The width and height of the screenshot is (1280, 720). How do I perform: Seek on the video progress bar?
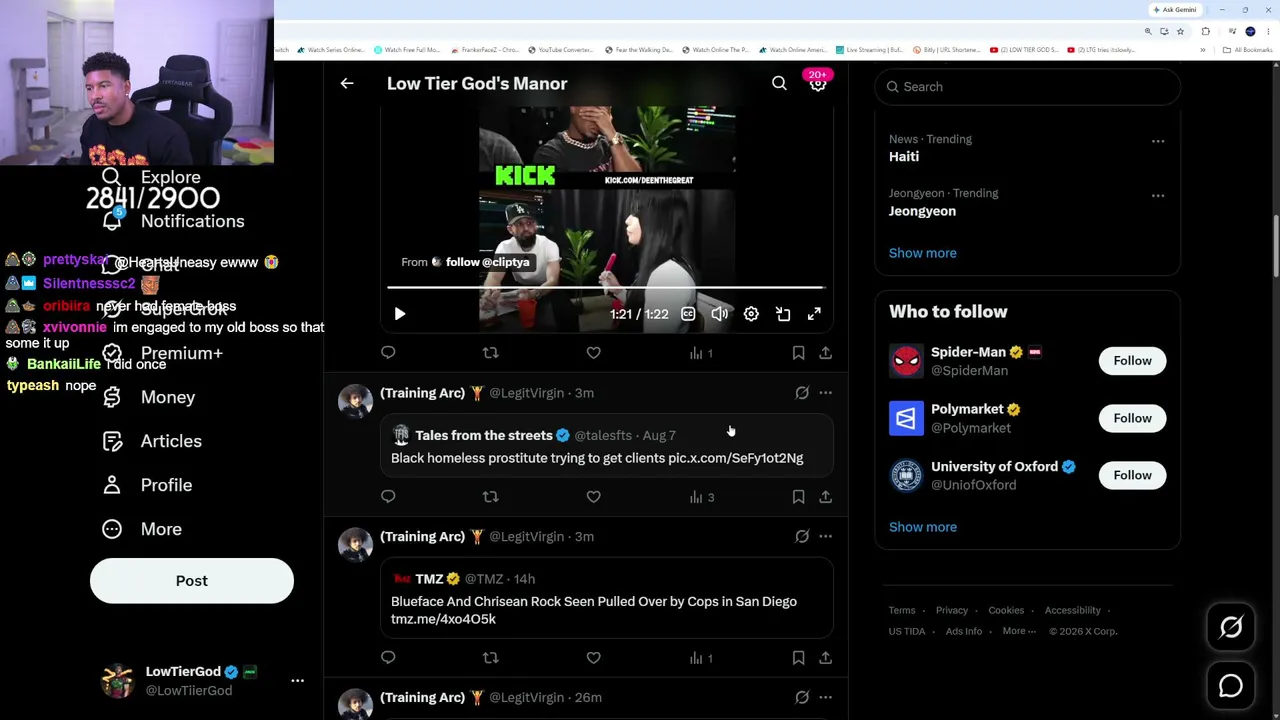[605, 288]
